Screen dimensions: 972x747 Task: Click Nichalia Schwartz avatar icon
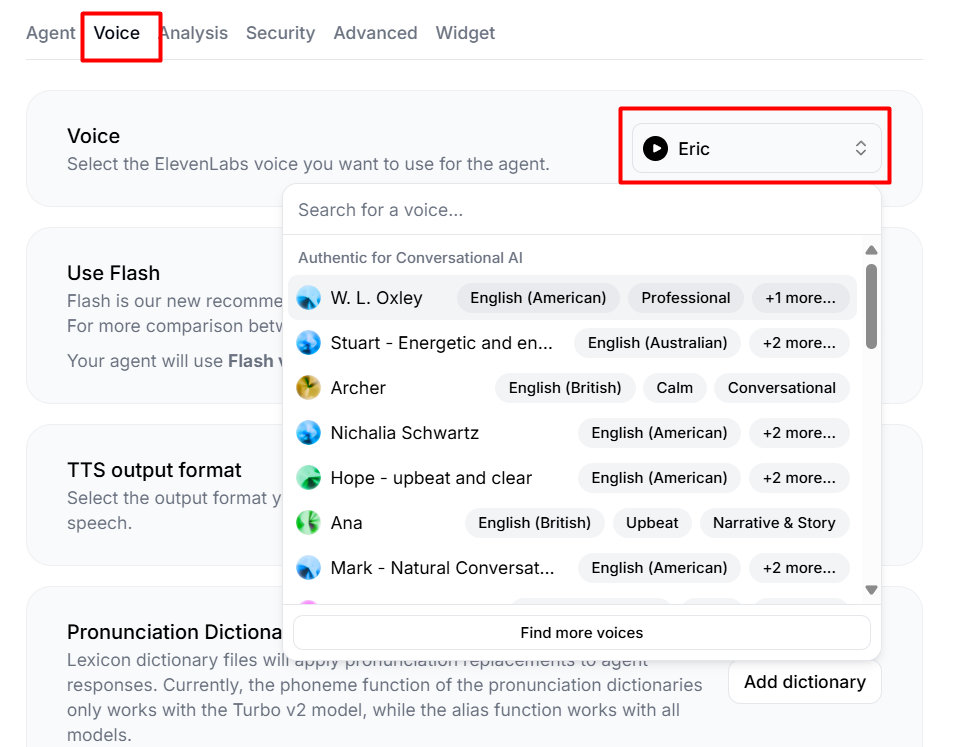pos(309,433)
